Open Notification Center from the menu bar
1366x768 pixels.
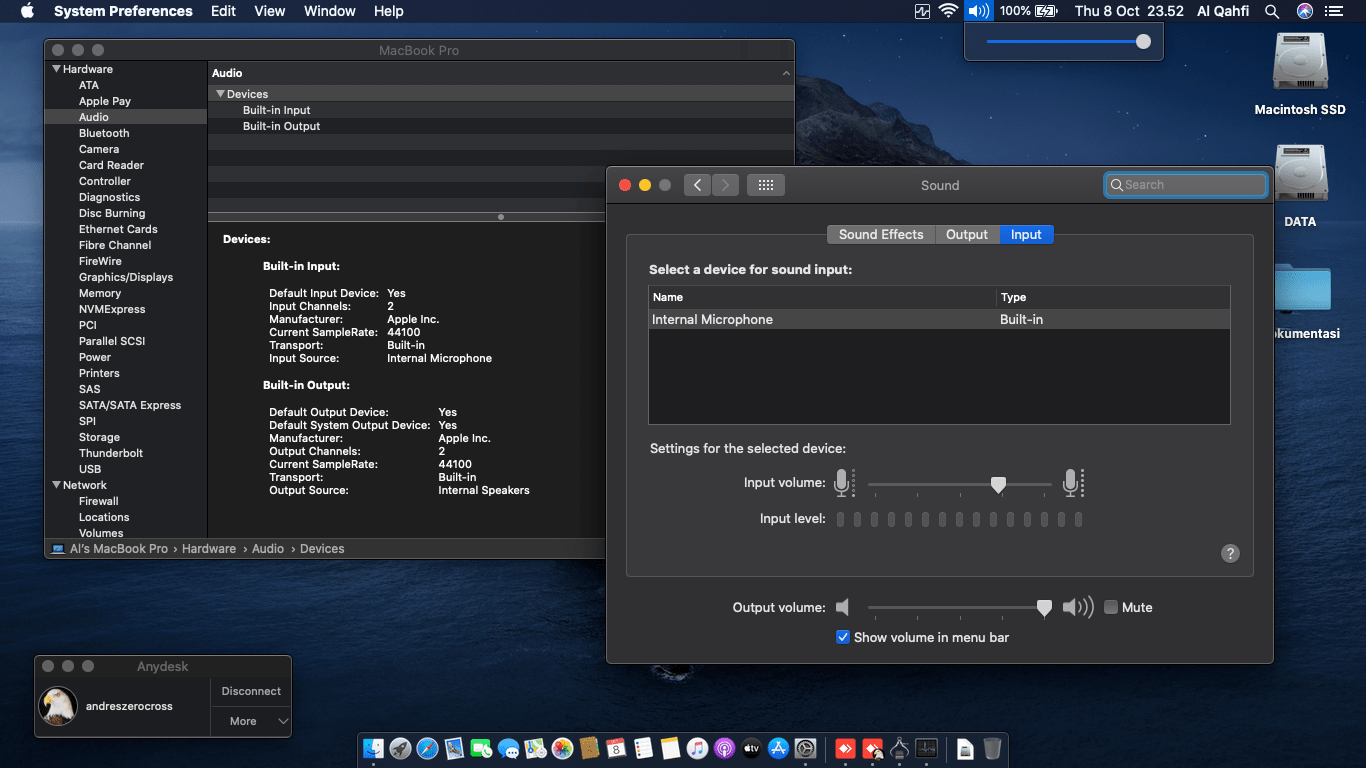(1334, 11)
